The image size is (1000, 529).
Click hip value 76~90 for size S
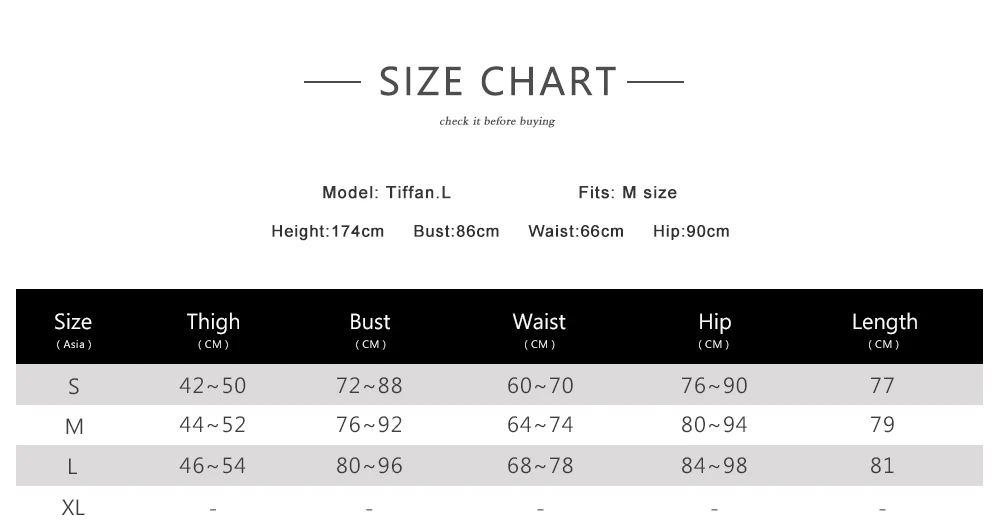point(714,386)
